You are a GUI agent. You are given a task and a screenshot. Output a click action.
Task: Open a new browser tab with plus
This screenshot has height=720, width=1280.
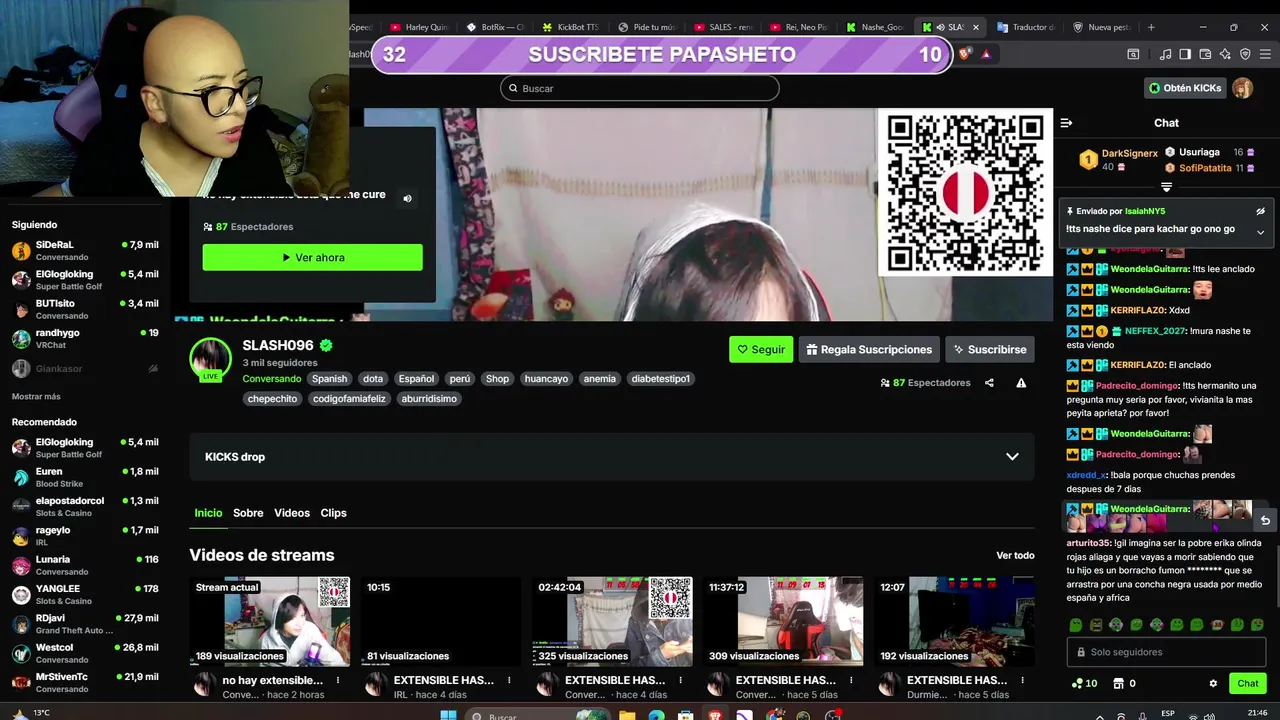[1151, 27]
